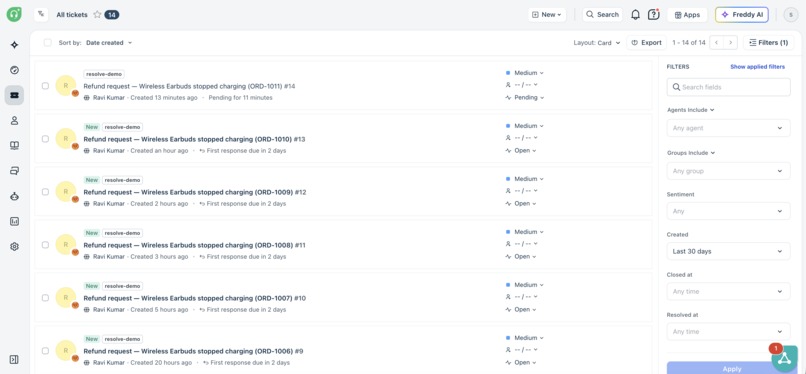Click the ticket views toggle icon
The image size is (806, 374).
tap(41, 14)
